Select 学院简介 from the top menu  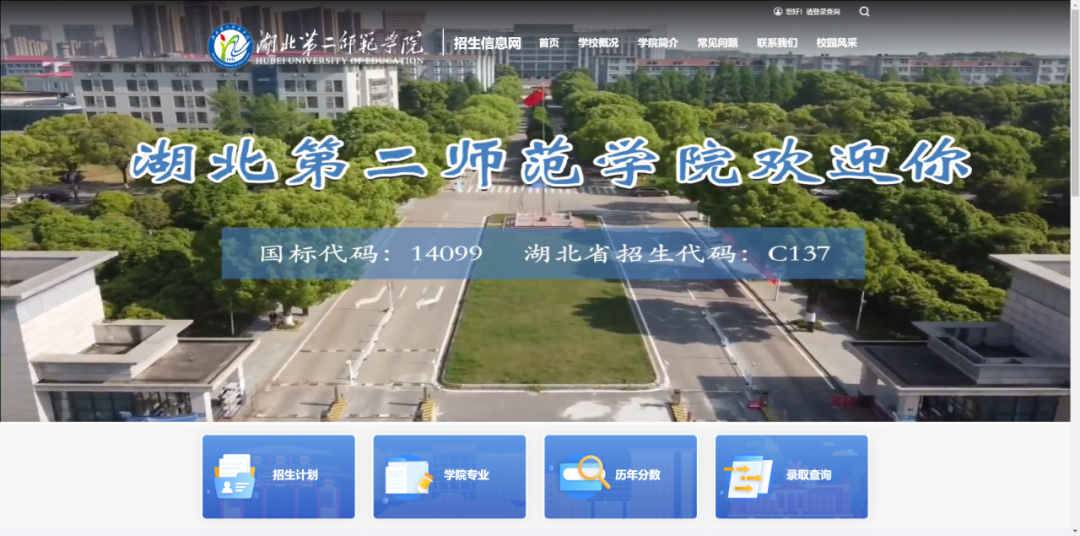(657, 43)
